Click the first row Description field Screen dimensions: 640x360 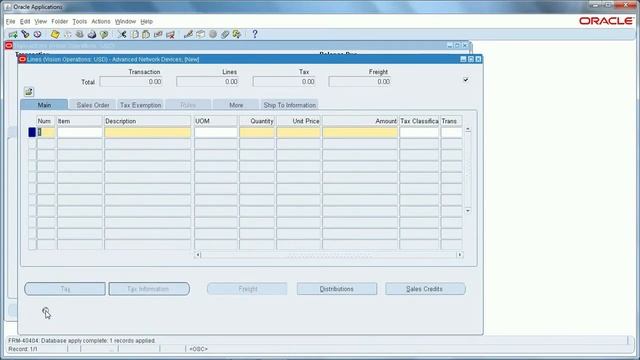(x=147, y=132)
